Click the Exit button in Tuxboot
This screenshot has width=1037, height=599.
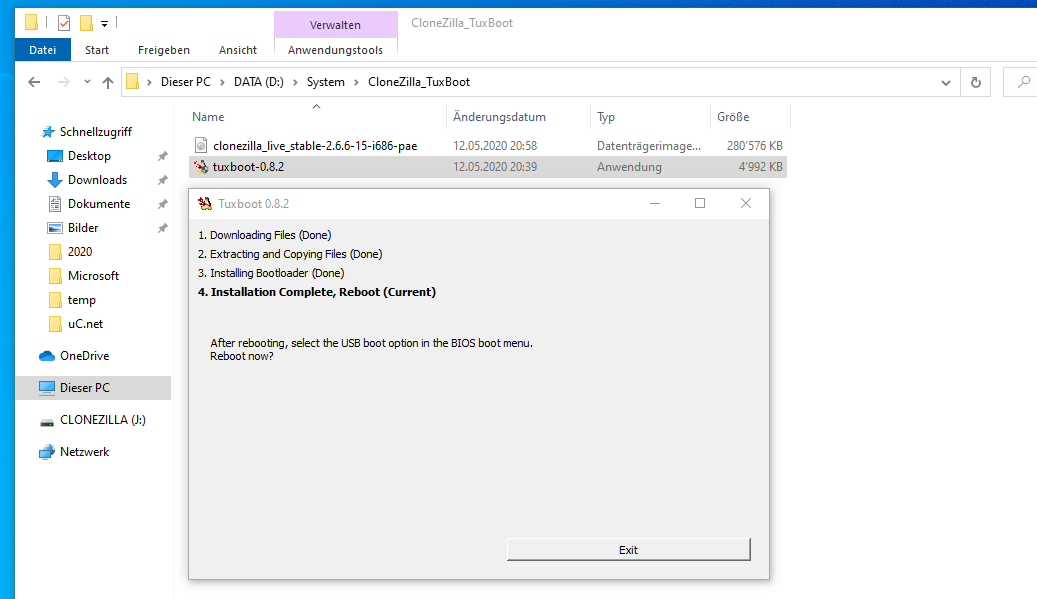click(628, 549)
